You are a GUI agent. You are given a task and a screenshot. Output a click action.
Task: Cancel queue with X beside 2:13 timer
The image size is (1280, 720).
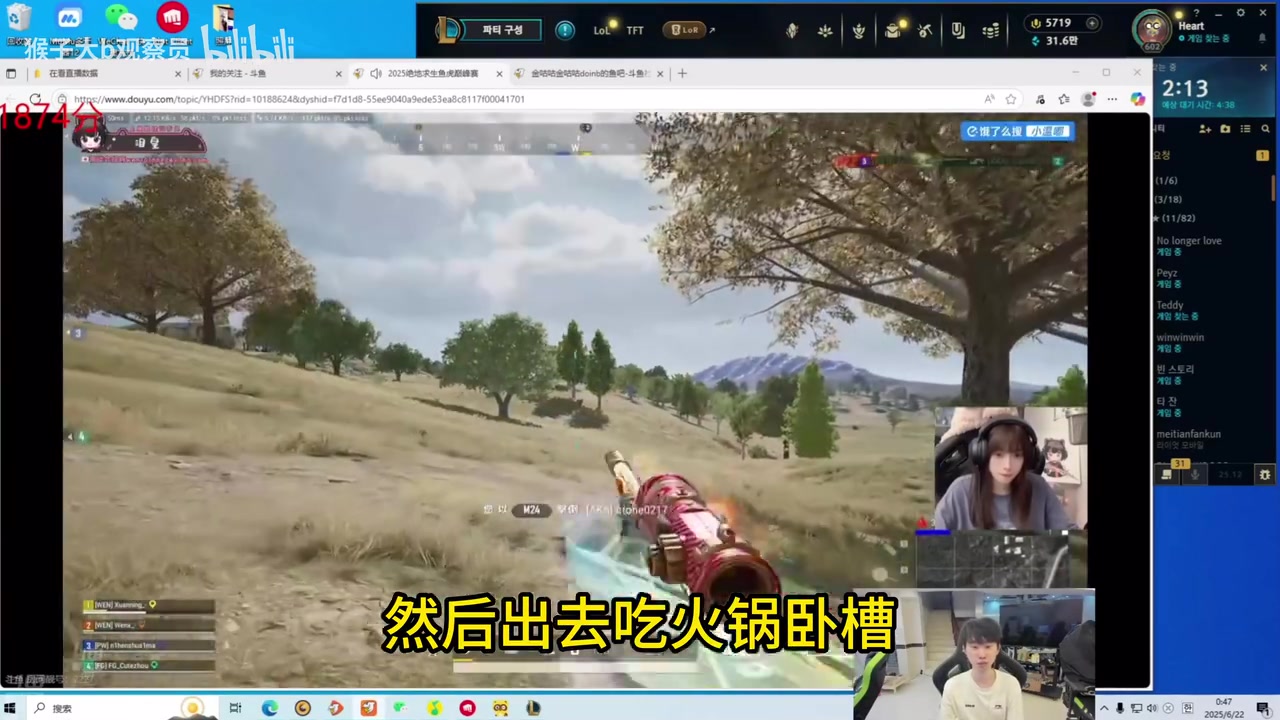click(x=1263, y=68)
